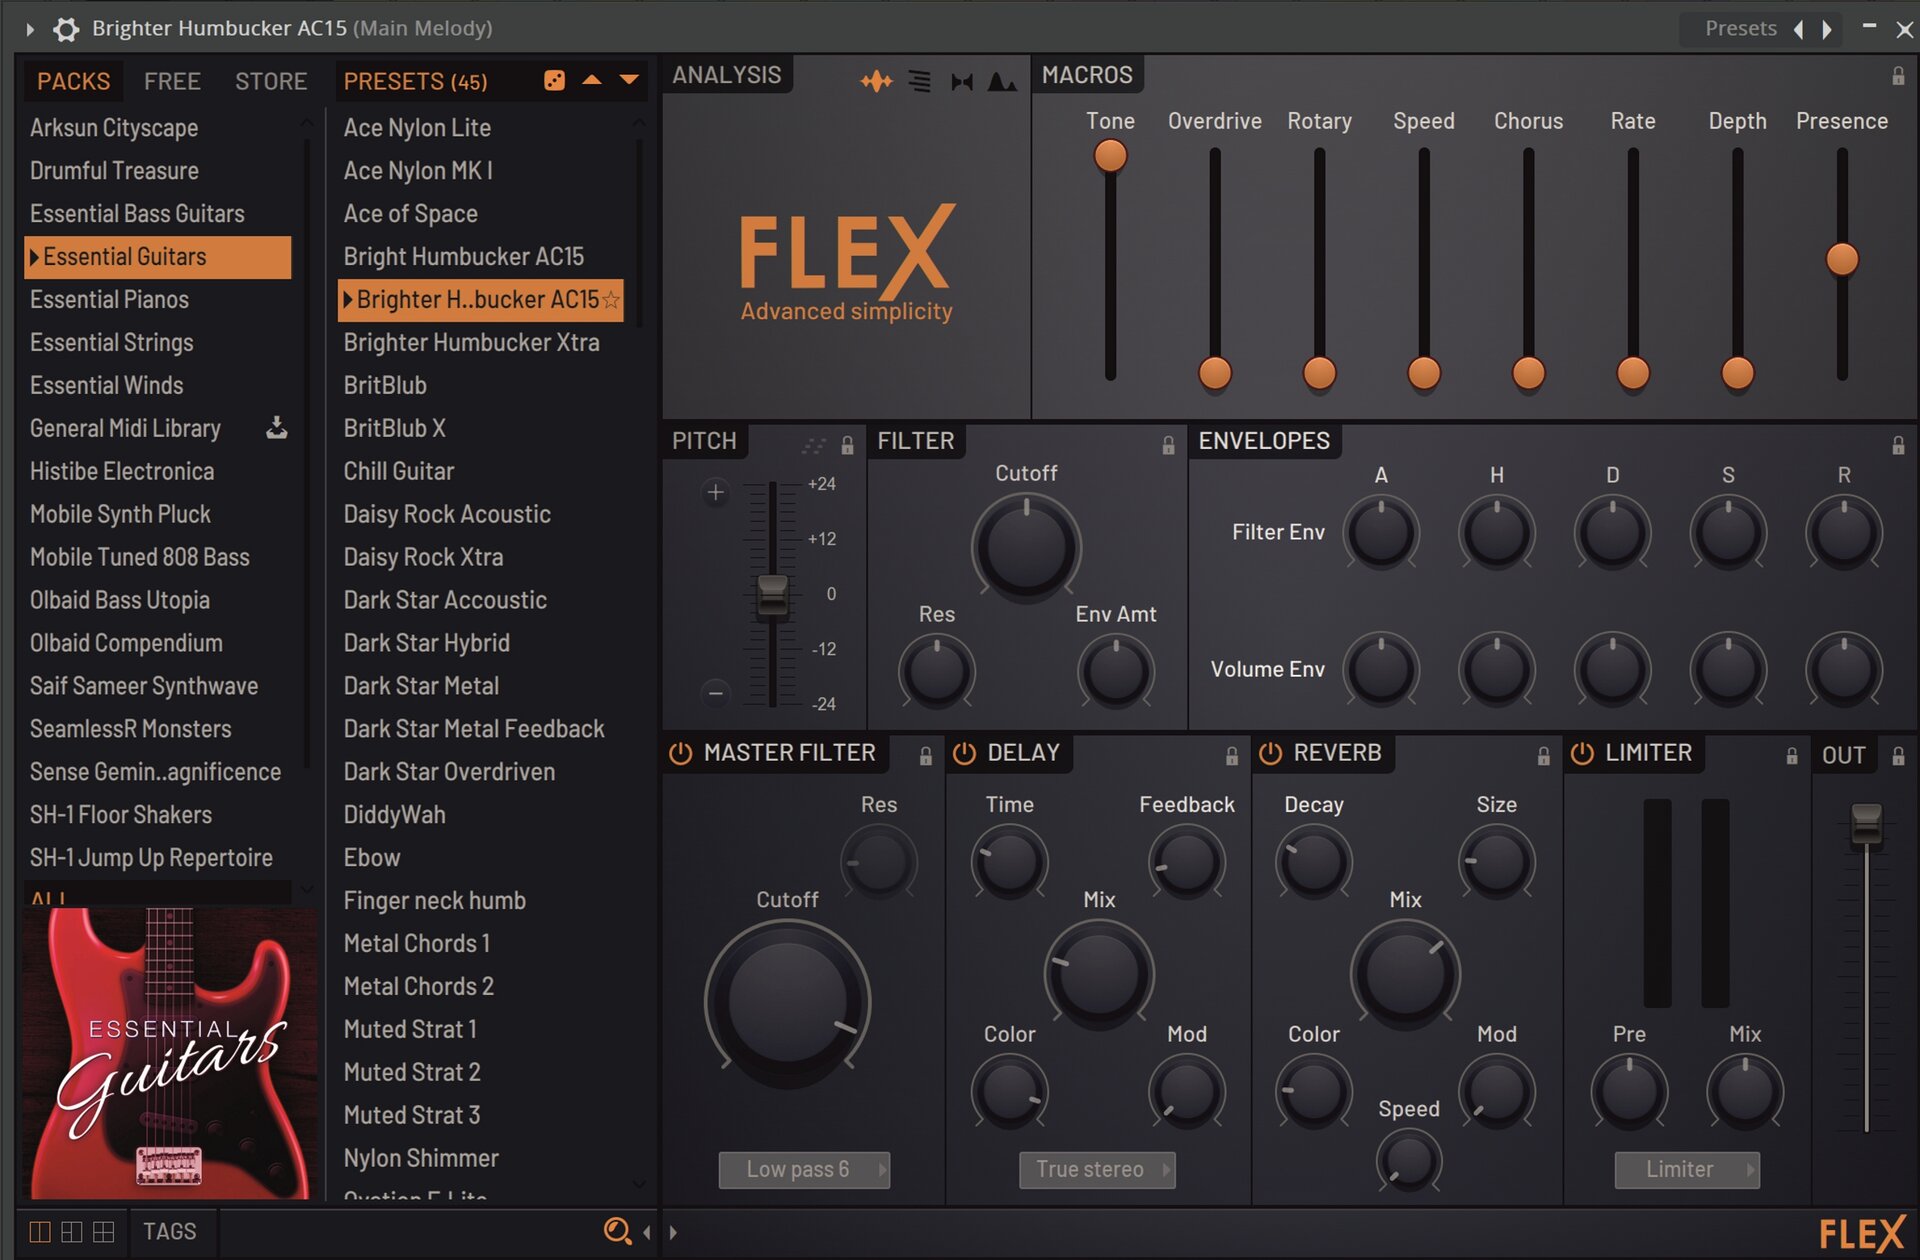The image size is (1920, 1260).
Task: Open the Low pass 6 filter dropdown
Action: coord(804,1169)
